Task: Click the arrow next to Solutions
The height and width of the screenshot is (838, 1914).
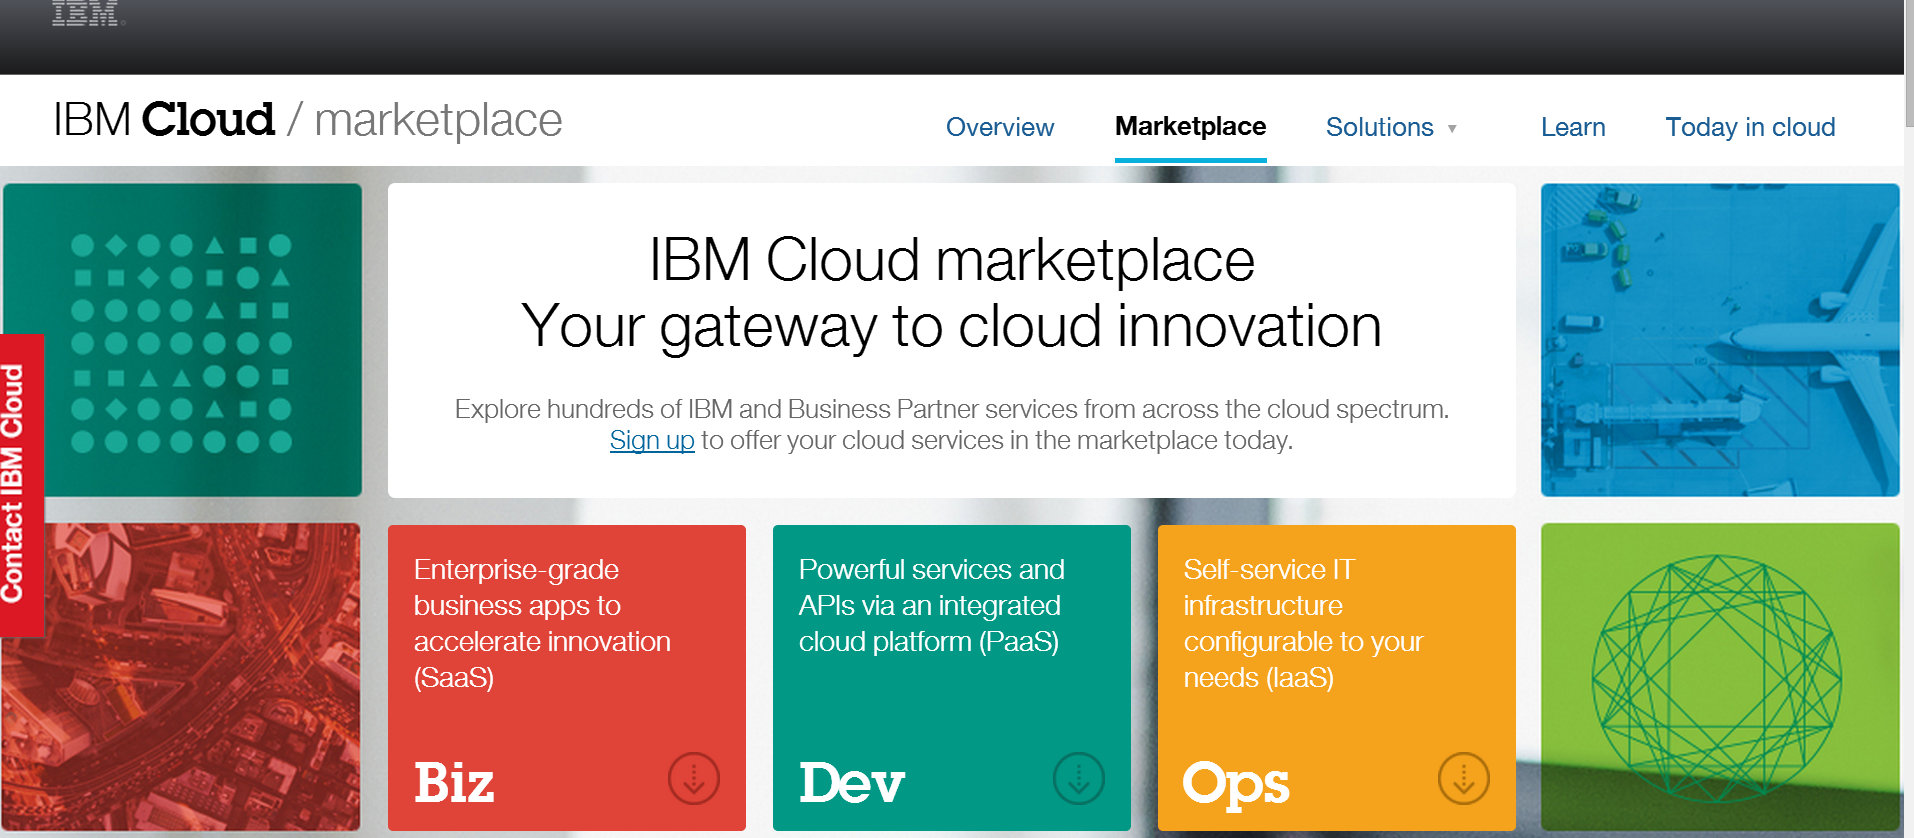Action: pos(1452,129)
